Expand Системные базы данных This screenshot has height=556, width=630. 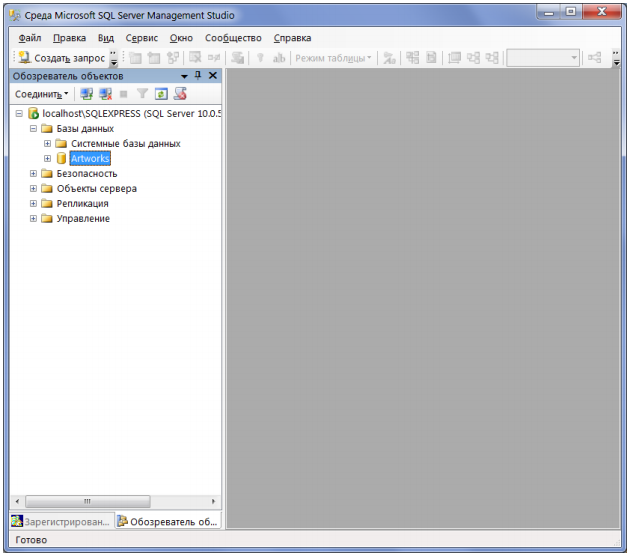tap(47, 143)
